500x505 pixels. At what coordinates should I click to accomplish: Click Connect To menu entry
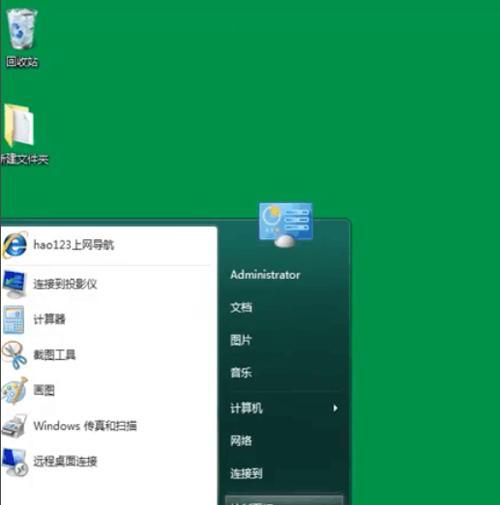(x=246, y=473)
